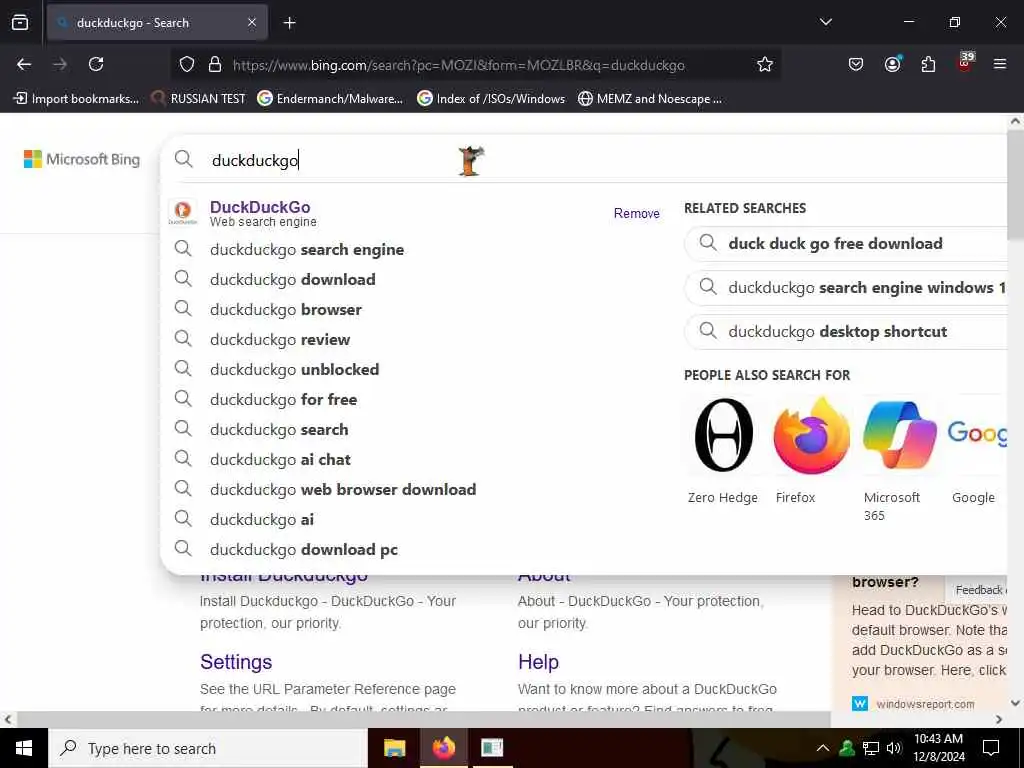Reload the current page
Screen dimensions: 1024x768
[x=96, y=64]
